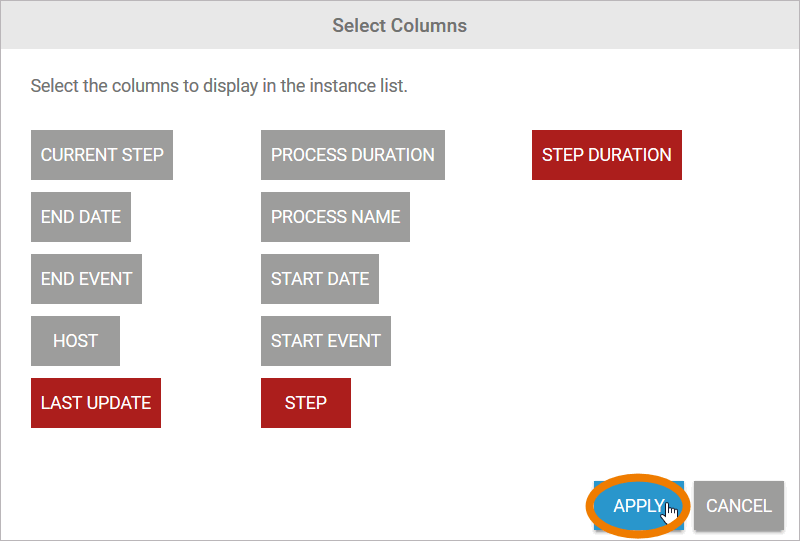Click the Select Columns dialog title
Screen dimensions: 800x541
[400, 25]
